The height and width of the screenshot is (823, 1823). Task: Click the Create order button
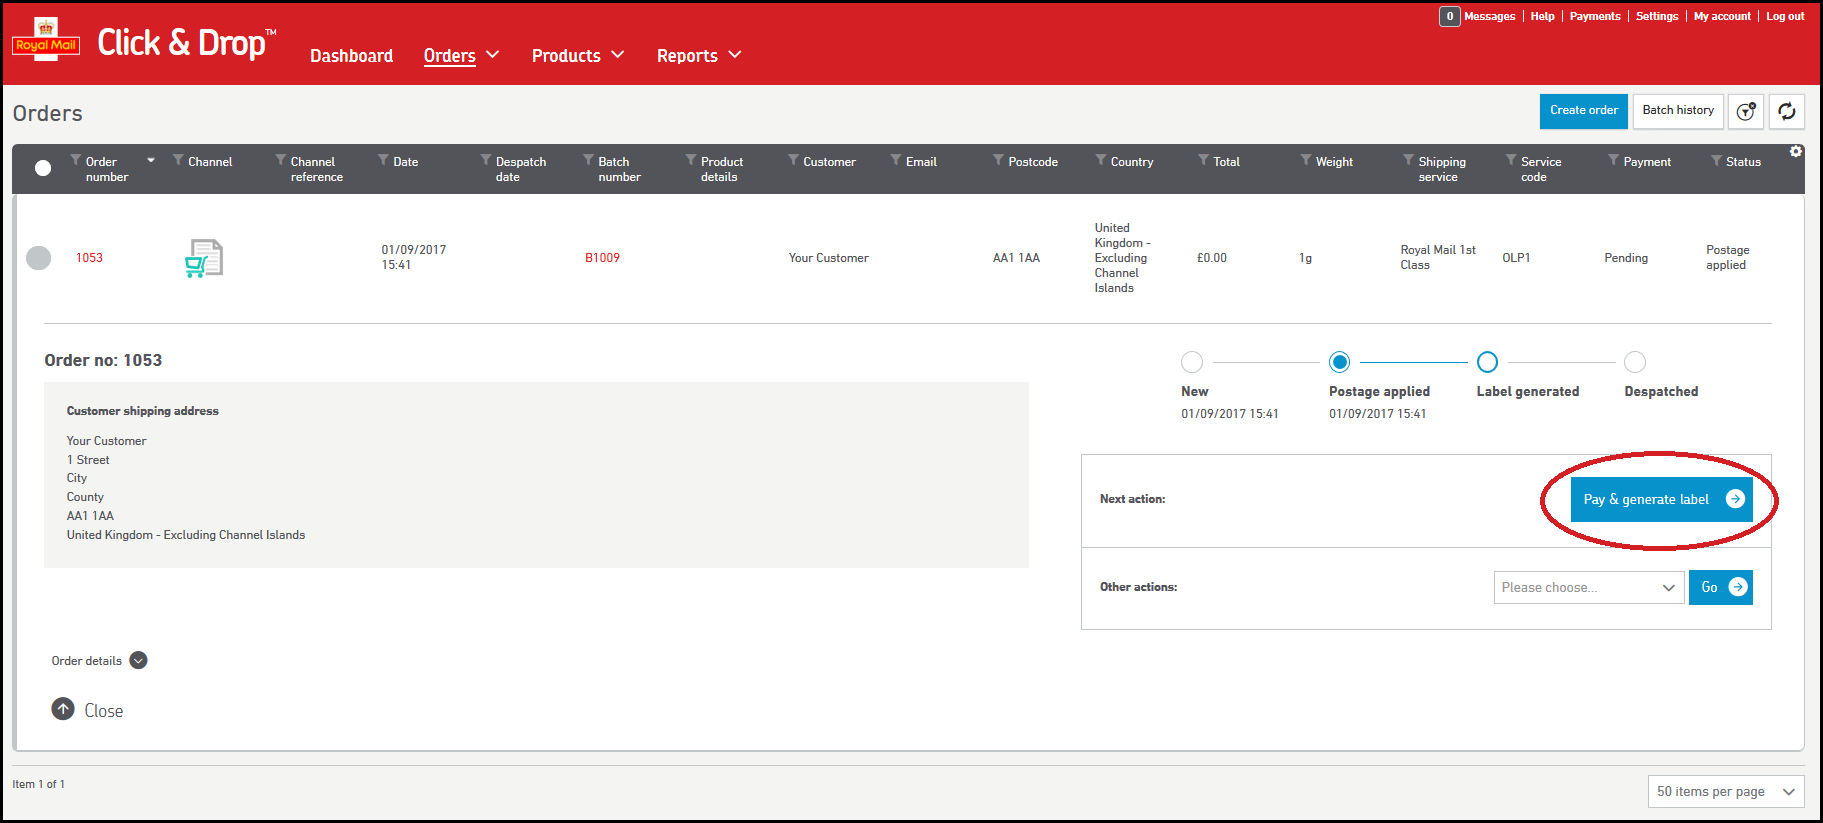[1583, 111]
